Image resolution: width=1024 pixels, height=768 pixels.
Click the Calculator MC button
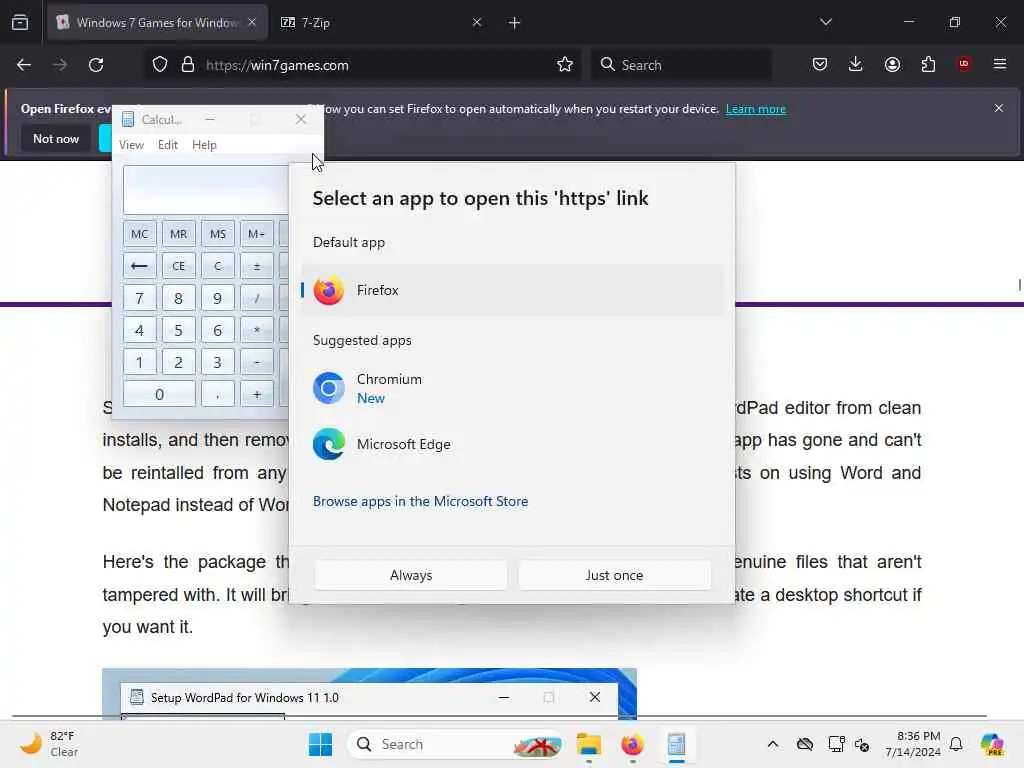point(140,234)
